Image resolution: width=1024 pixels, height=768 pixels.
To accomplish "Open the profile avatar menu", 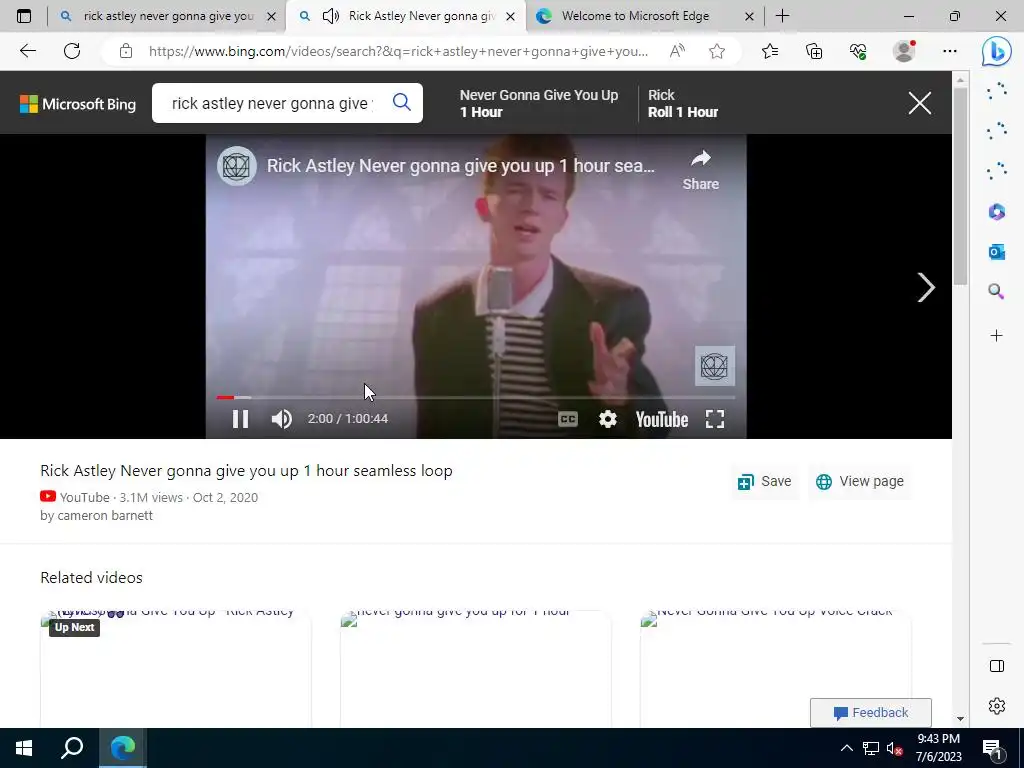I will pyautogui.click(x=904, y=51).
